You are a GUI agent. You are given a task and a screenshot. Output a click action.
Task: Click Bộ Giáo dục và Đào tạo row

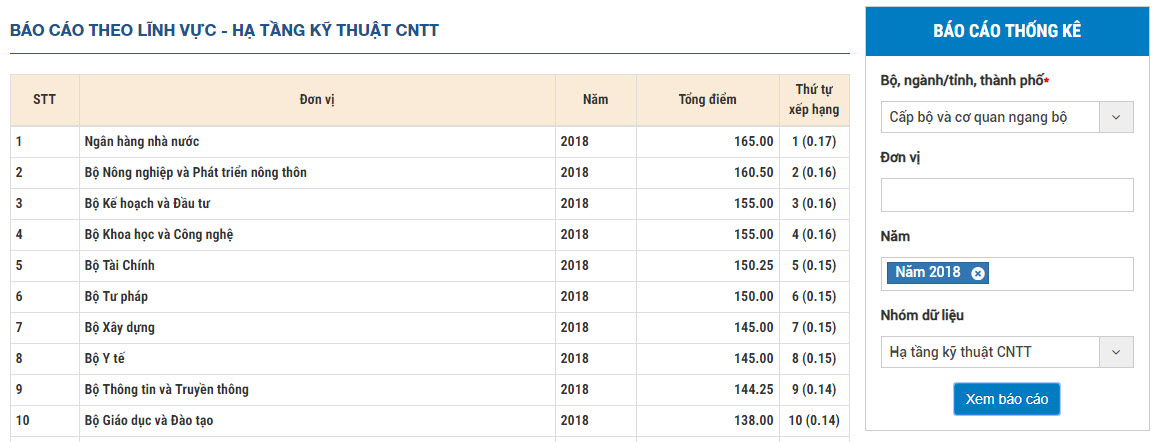coord(149,421)
